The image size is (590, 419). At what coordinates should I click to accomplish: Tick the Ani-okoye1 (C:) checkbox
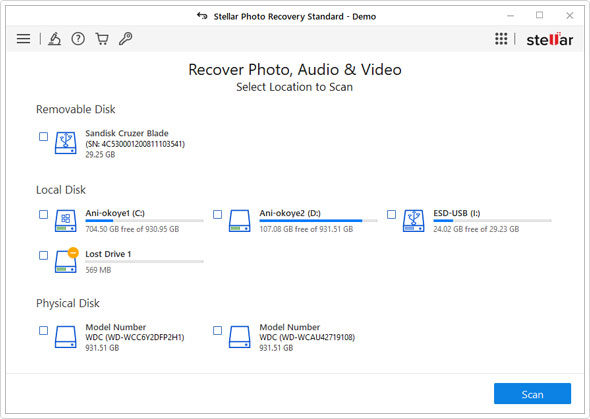coord(44,214)
